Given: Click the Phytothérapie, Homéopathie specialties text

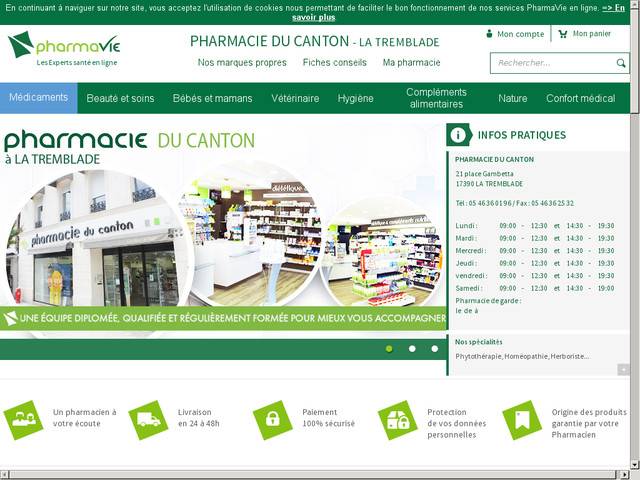Looking at the screenshot, I should tap(522, 356).
